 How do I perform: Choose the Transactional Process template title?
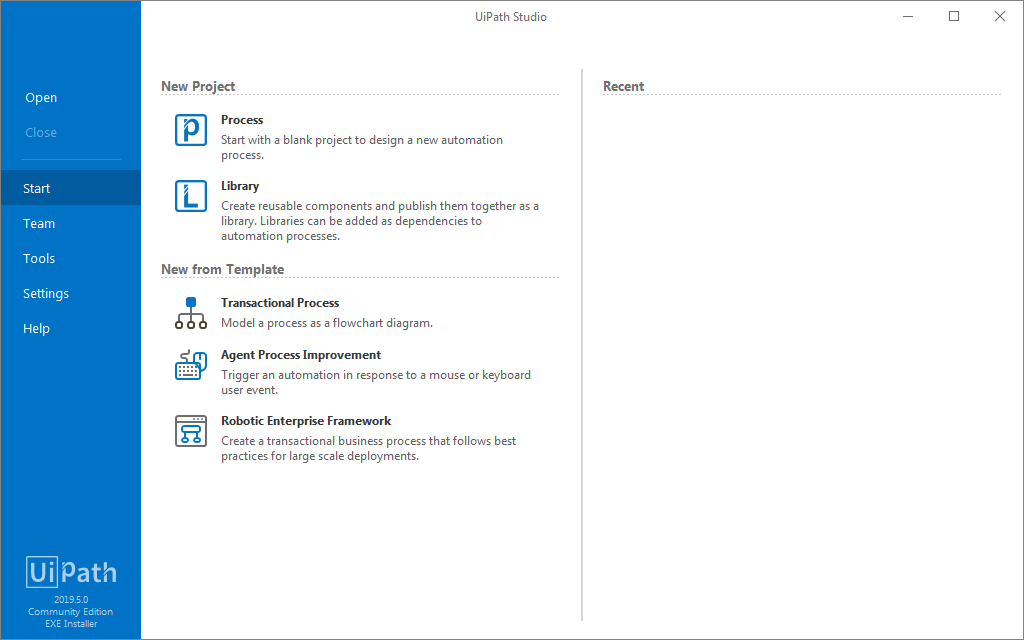pos(280,302)
